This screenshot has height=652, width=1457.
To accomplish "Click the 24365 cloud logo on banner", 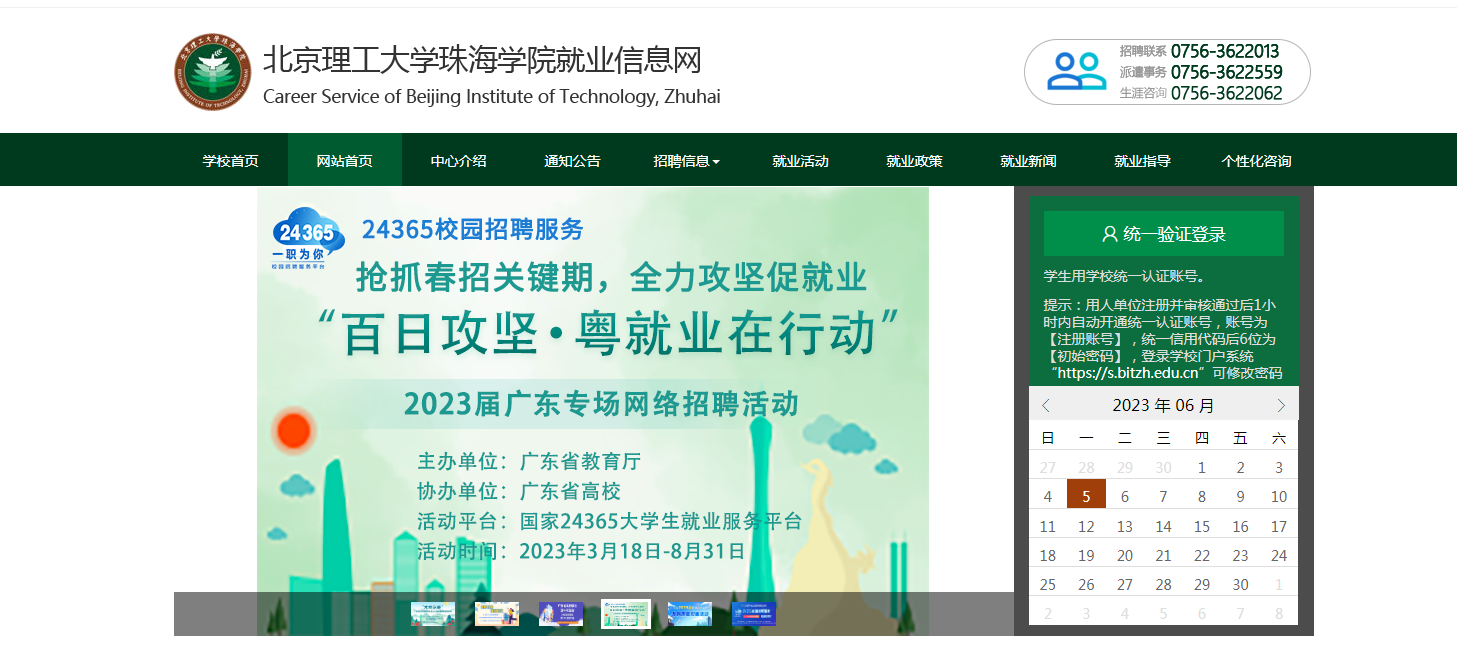I will pyautogui.click(x=308, y=239).
